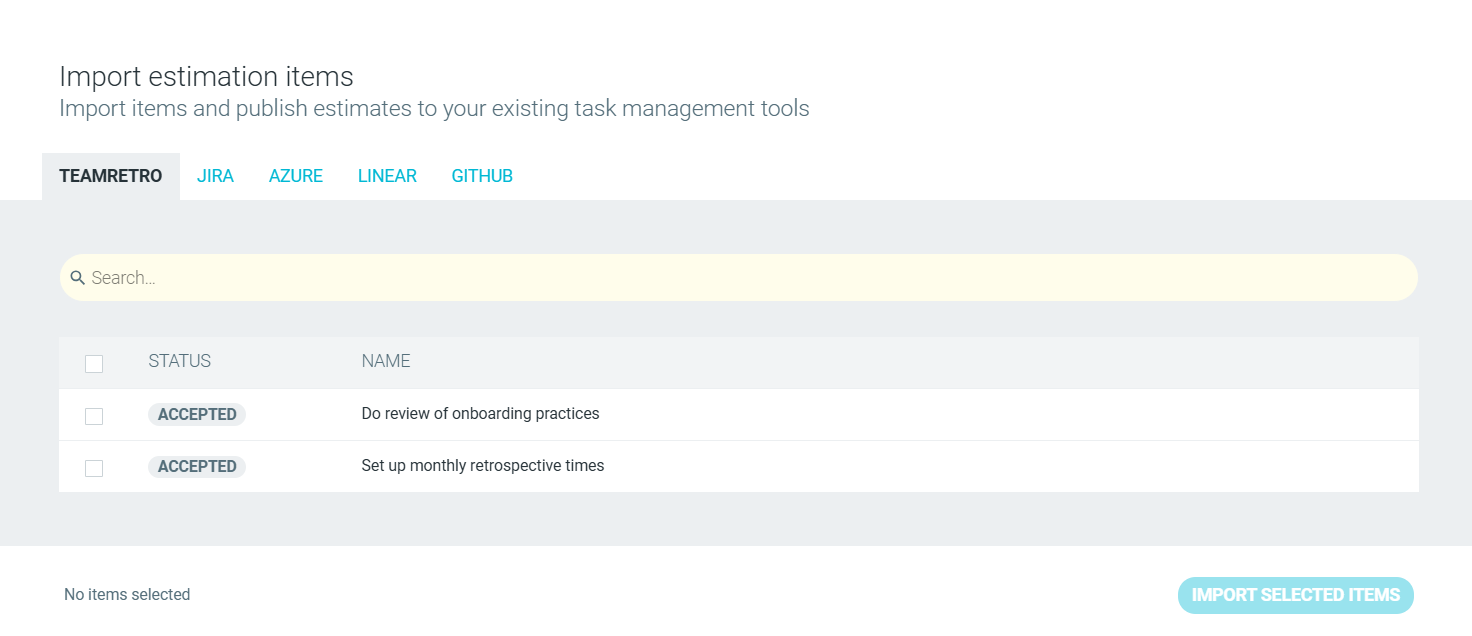Click the magnifying glass search icon
1472x636 pixels.
(77, 278)
